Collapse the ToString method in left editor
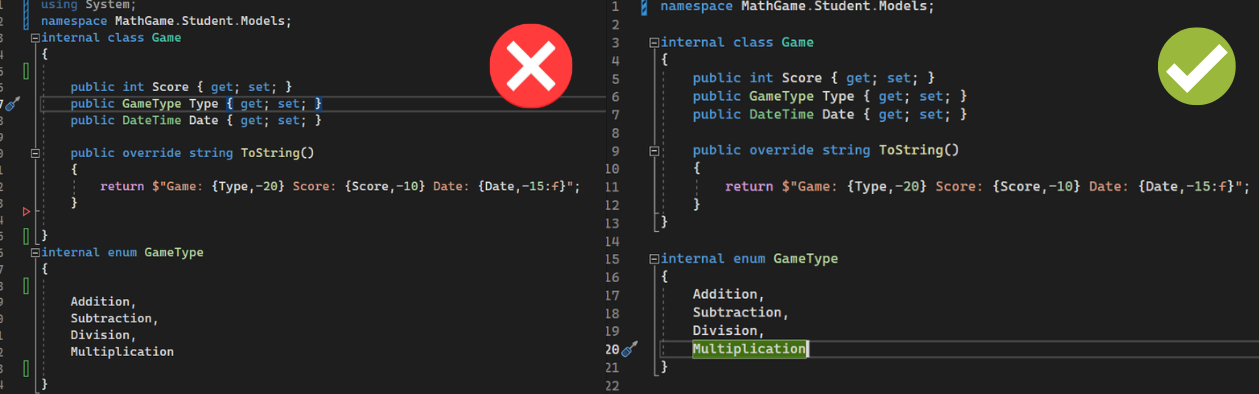This screenshot has height=394, width=1259. [36, 153]
